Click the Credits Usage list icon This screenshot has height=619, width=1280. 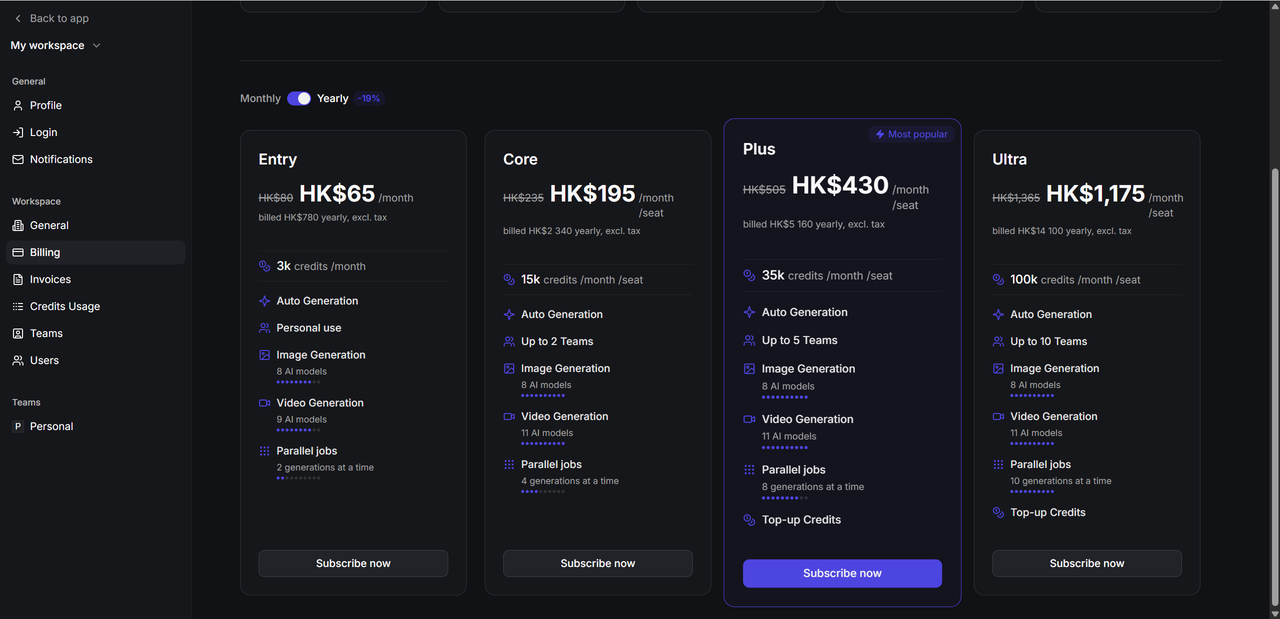tap(18, 306)
